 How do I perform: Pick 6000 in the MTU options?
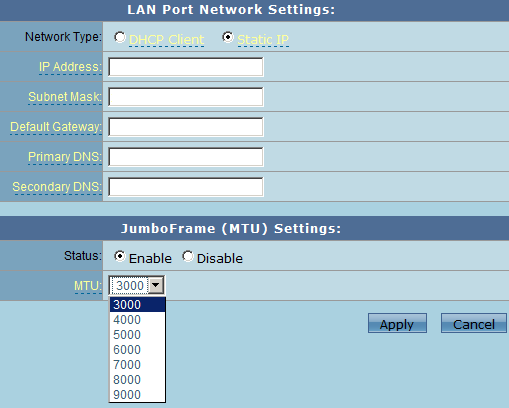137,350
